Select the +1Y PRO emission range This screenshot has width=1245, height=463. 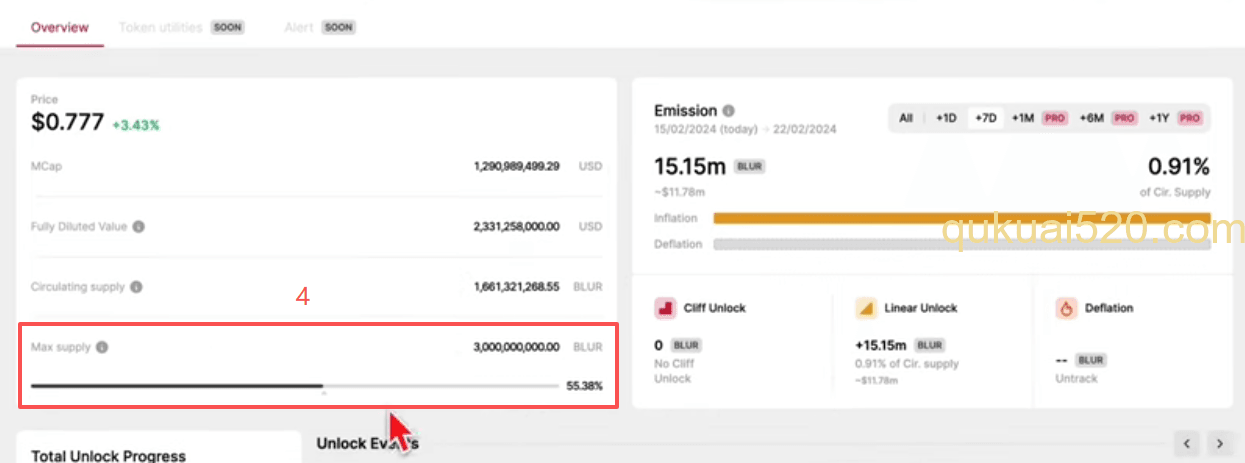pos(1175,118)
